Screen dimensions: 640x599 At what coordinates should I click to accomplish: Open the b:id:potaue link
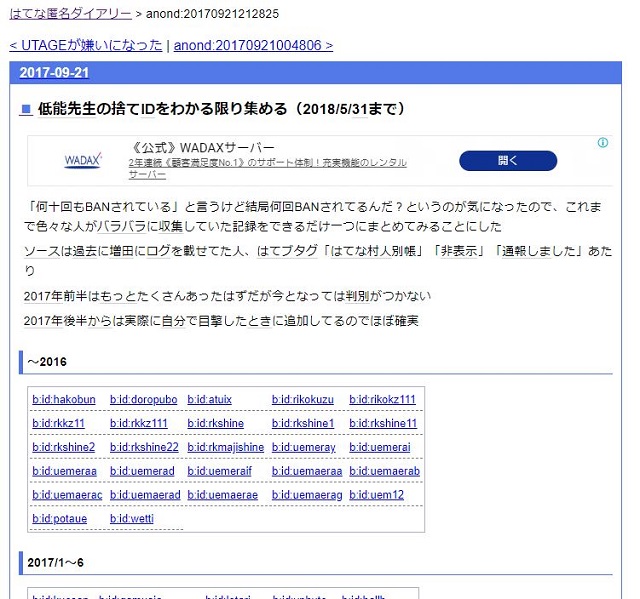pyautogui.click(x=59, y=519)
